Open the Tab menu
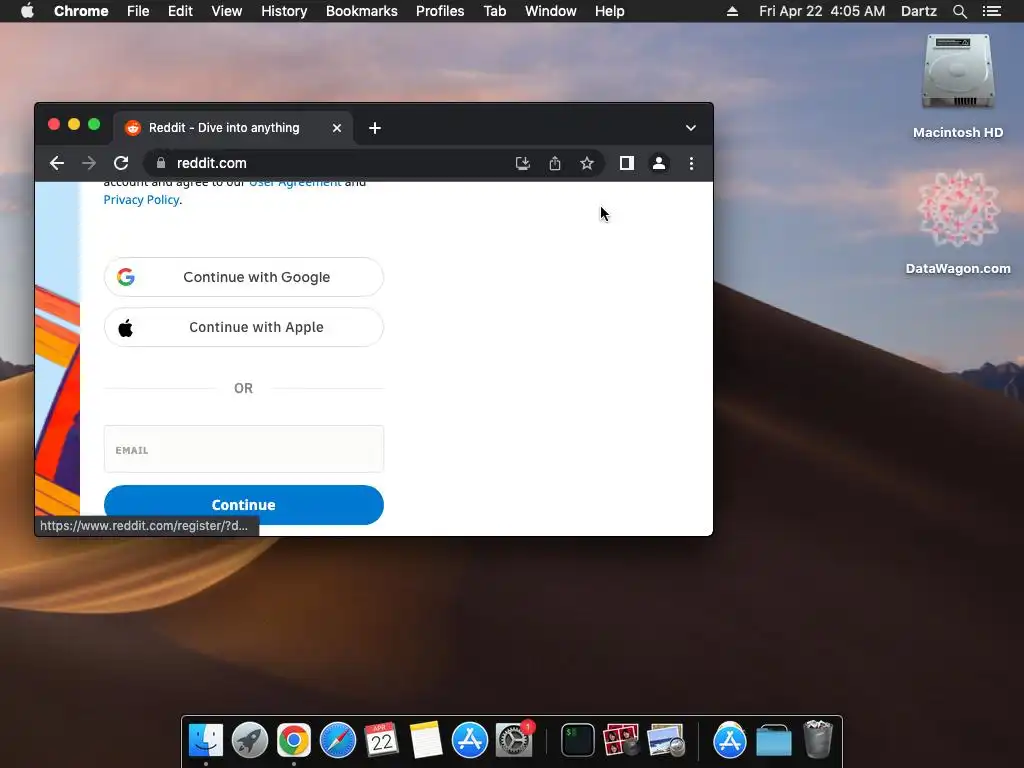 [x=494, y=11]
